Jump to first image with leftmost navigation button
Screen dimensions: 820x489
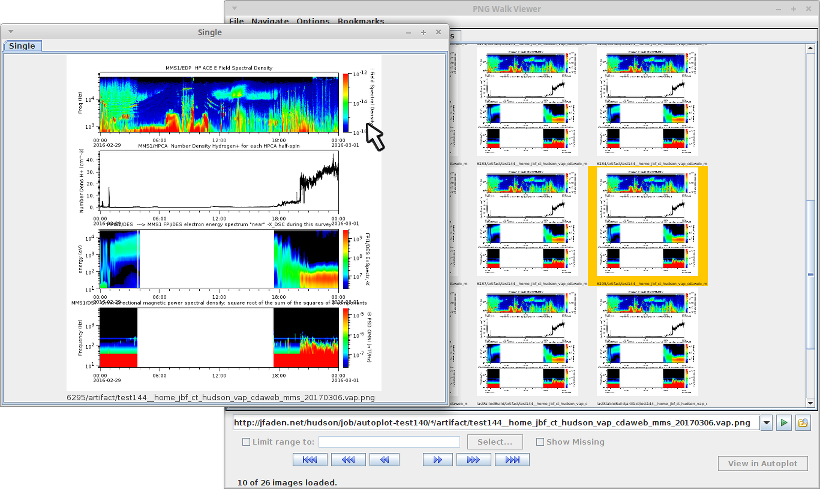pos(309,460)
